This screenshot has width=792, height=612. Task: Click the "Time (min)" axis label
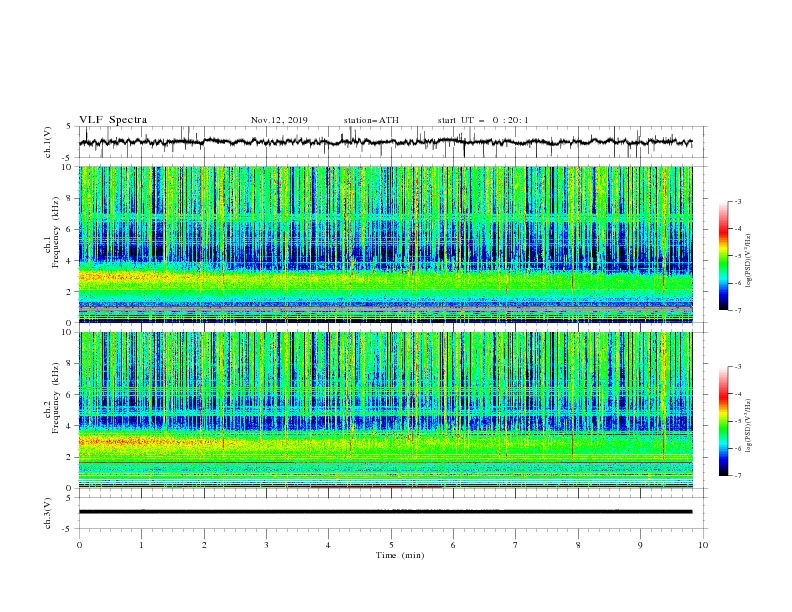pyautogui.click(x=400, y=555)
